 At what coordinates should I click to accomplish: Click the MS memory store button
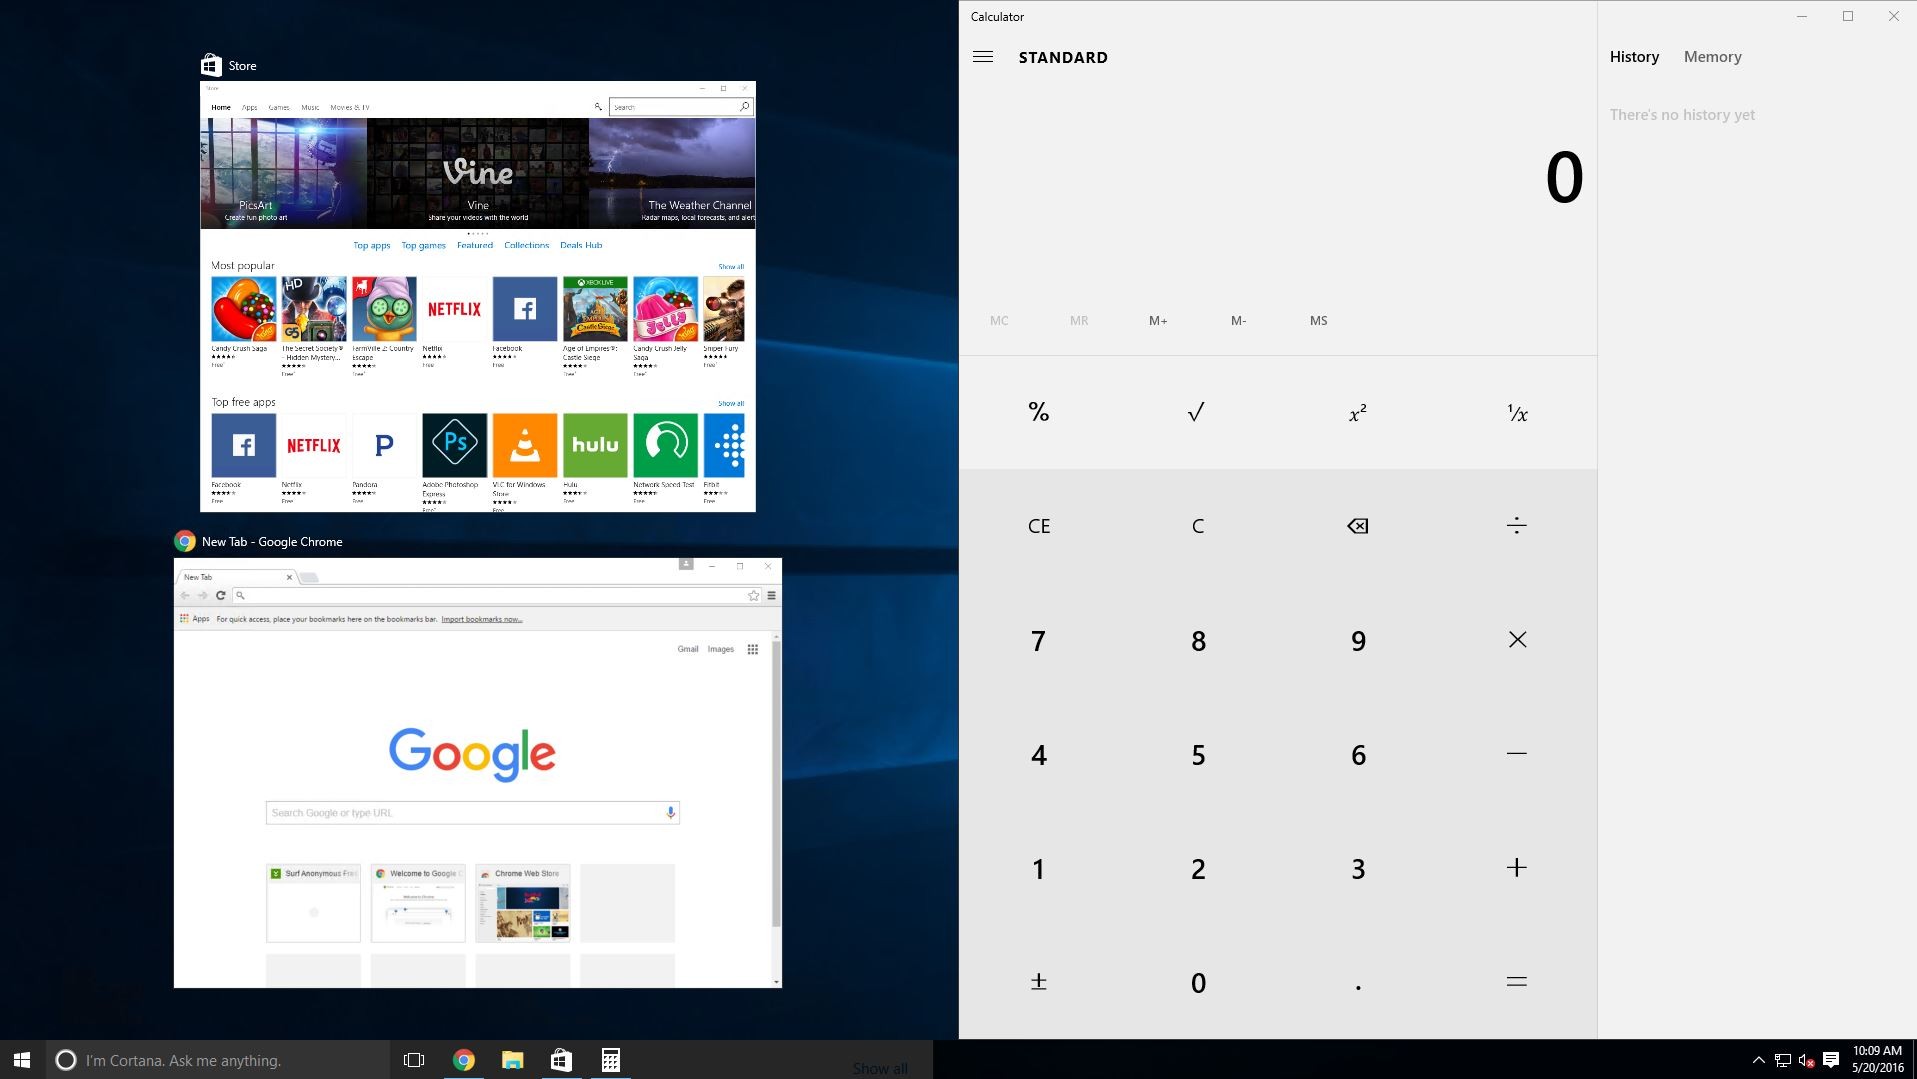tap(1318, 321)
